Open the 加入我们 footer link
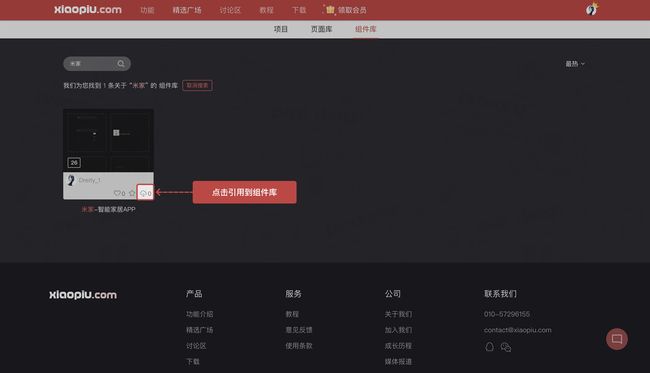 tap(398, 330)
